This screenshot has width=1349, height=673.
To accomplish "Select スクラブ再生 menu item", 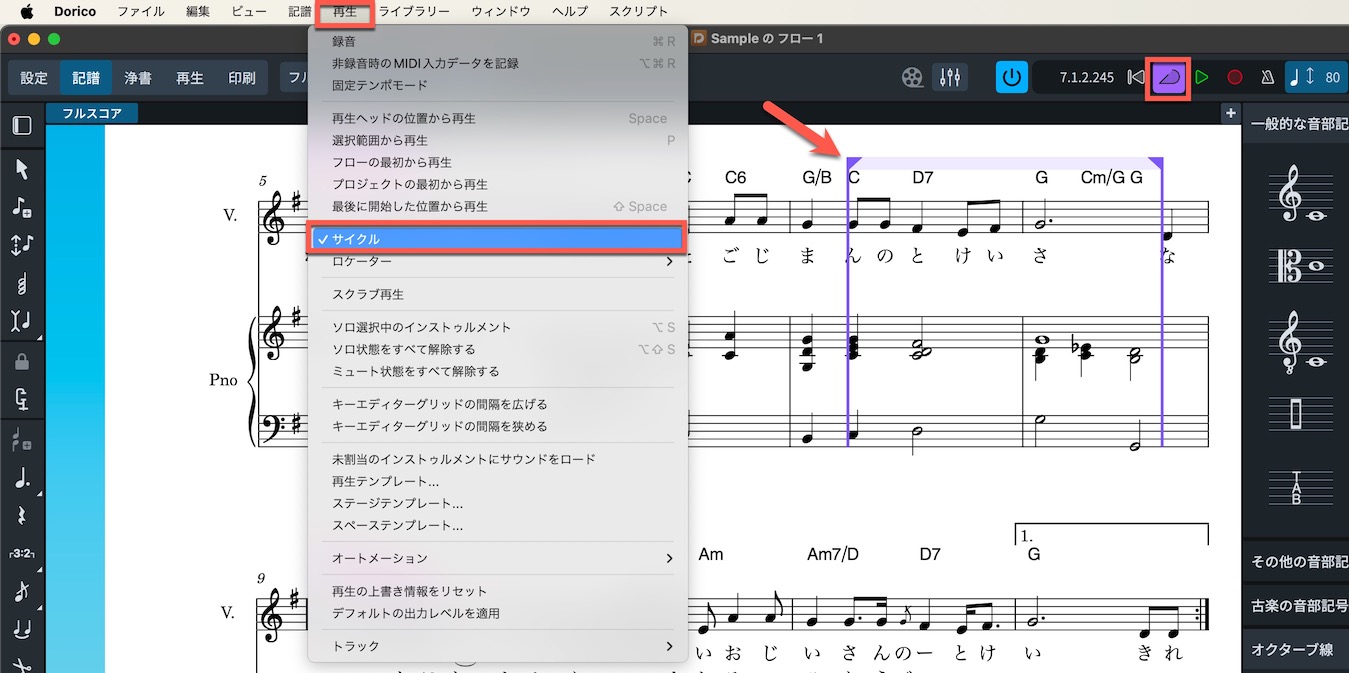I will [498, 294].
